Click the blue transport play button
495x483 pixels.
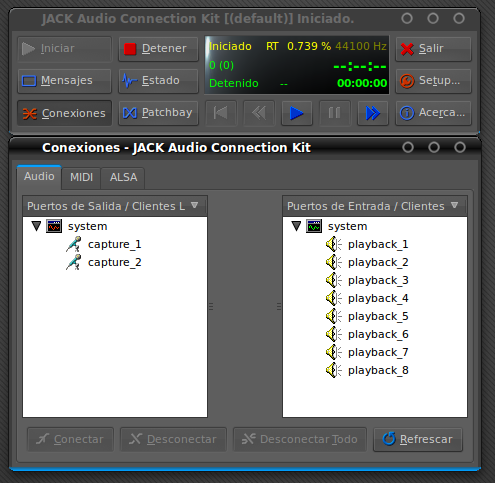[x=297, y=113]
